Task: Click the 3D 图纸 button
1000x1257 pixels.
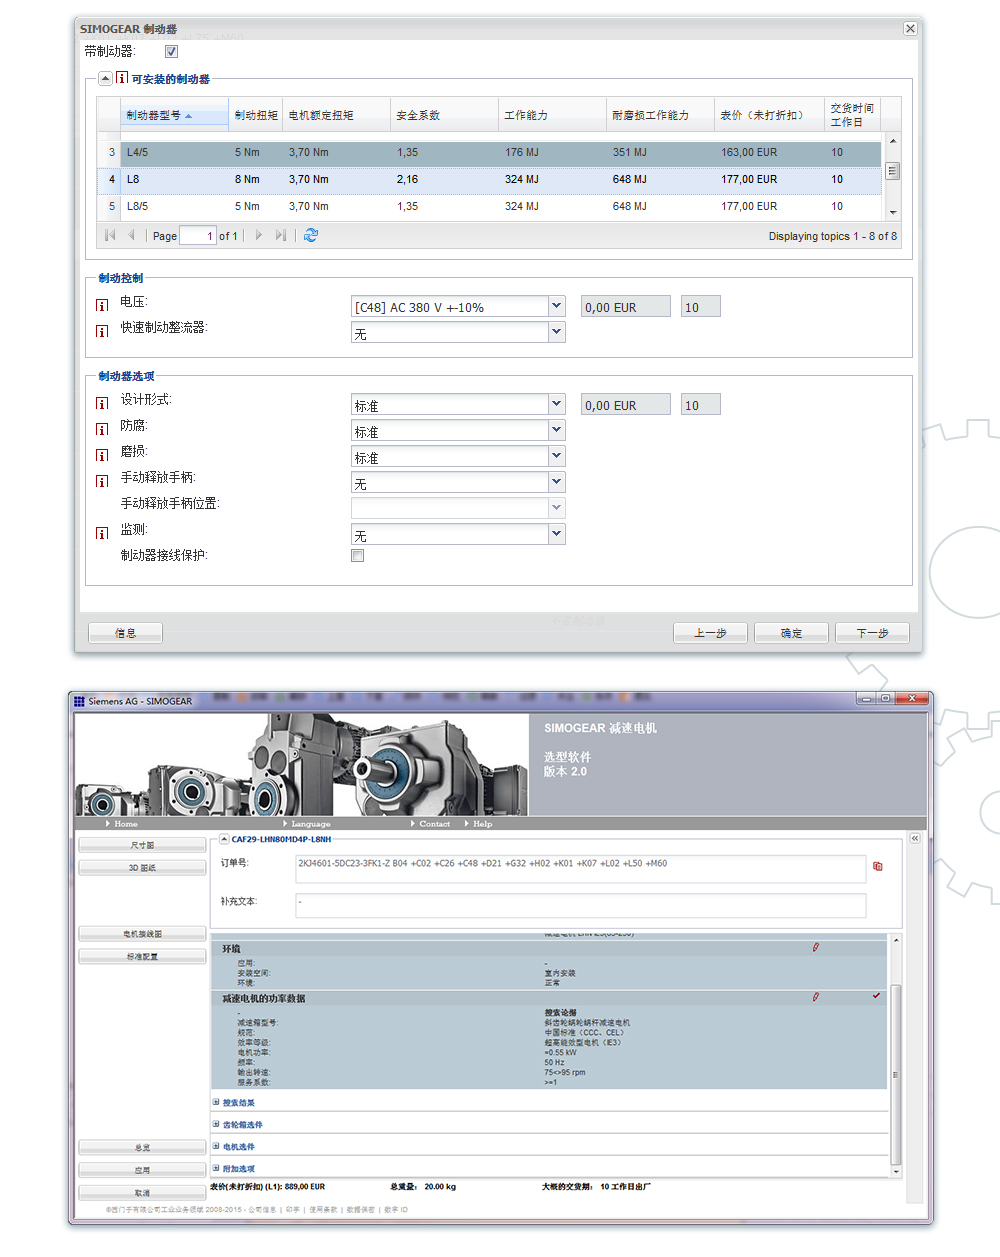Action: pyautogui.click(x=142, y=868)
